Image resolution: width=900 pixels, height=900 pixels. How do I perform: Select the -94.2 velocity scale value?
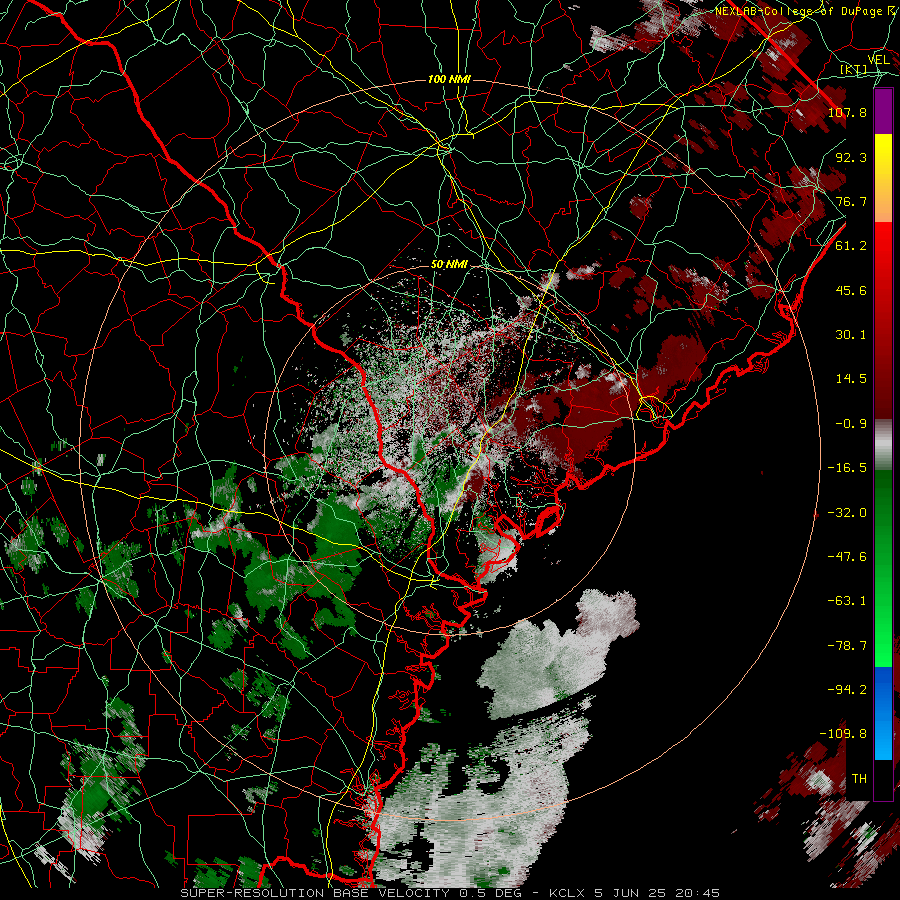847,689
